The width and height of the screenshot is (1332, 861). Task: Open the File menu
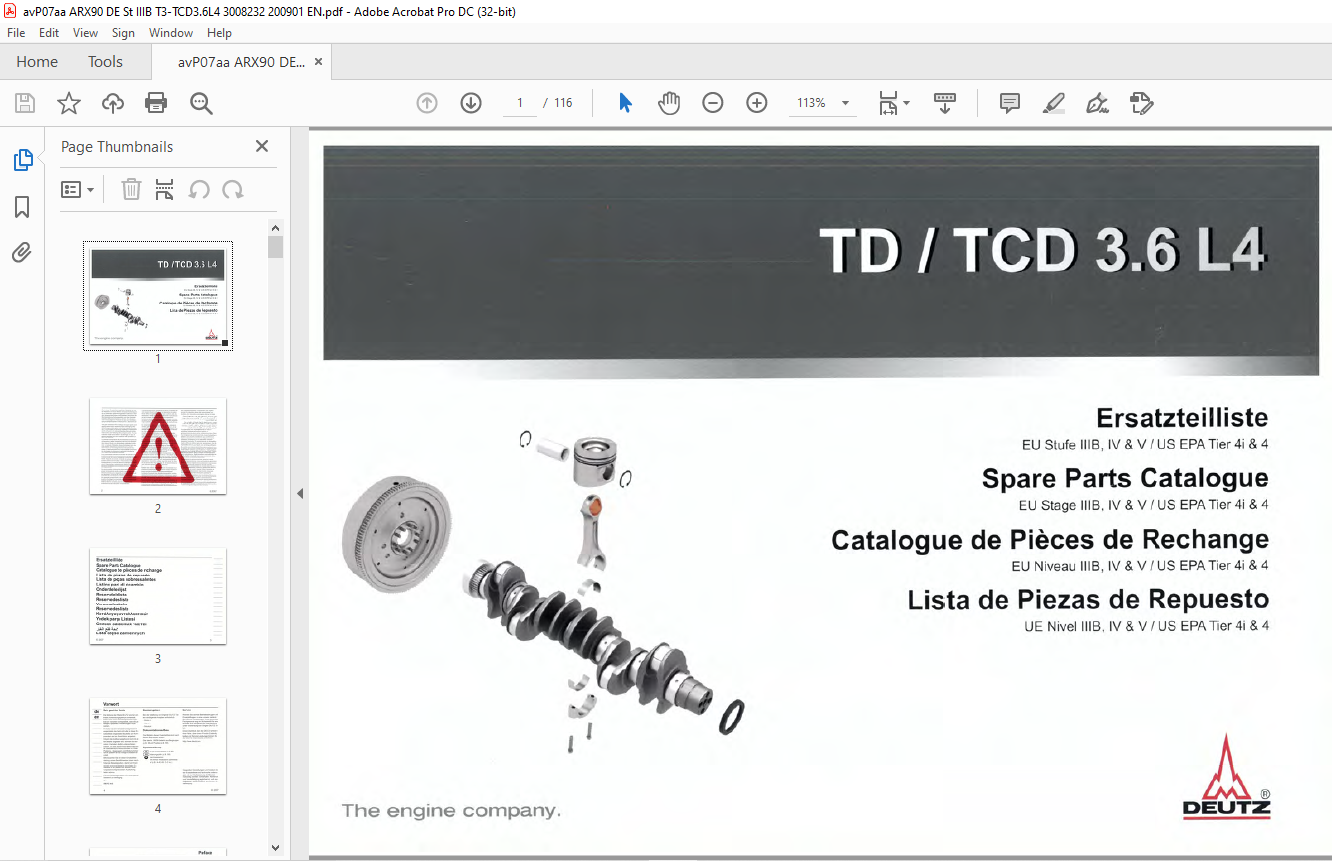click(x=16, y=33)
